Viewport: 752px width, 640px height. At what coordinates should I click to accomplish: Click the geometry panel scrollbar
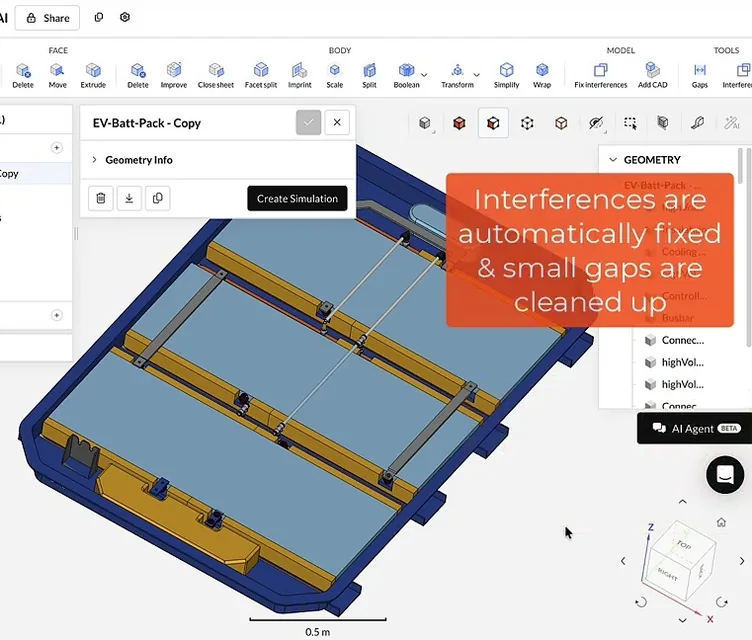pos(740,166)
